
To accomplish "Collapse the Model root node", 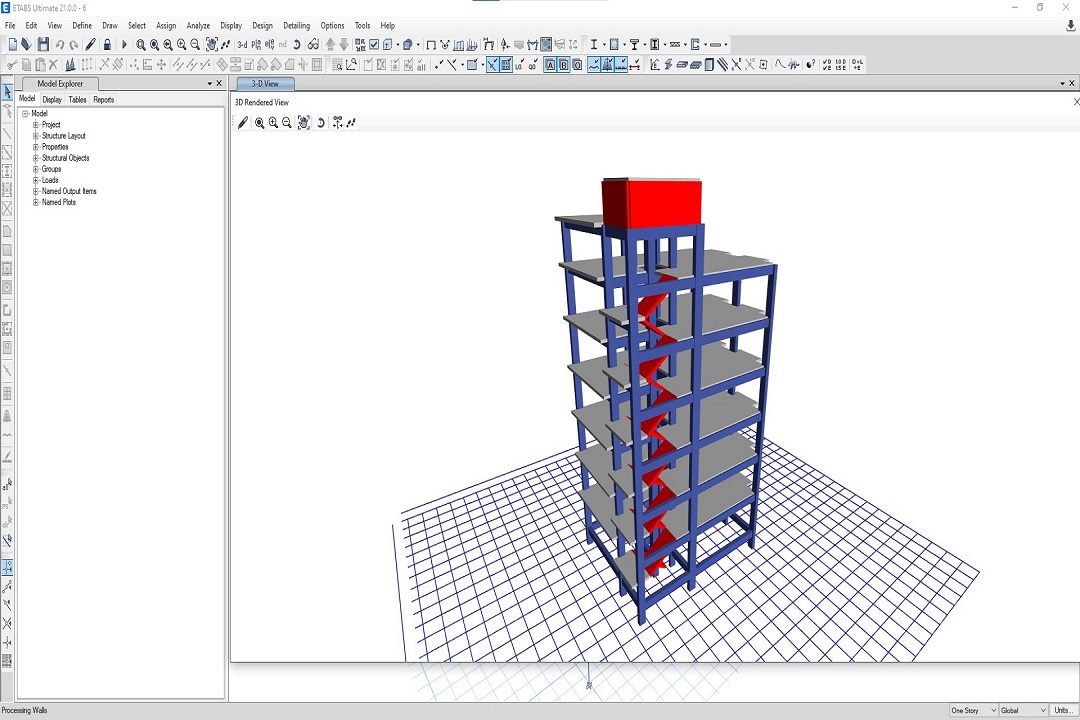I will click(25, 114).
